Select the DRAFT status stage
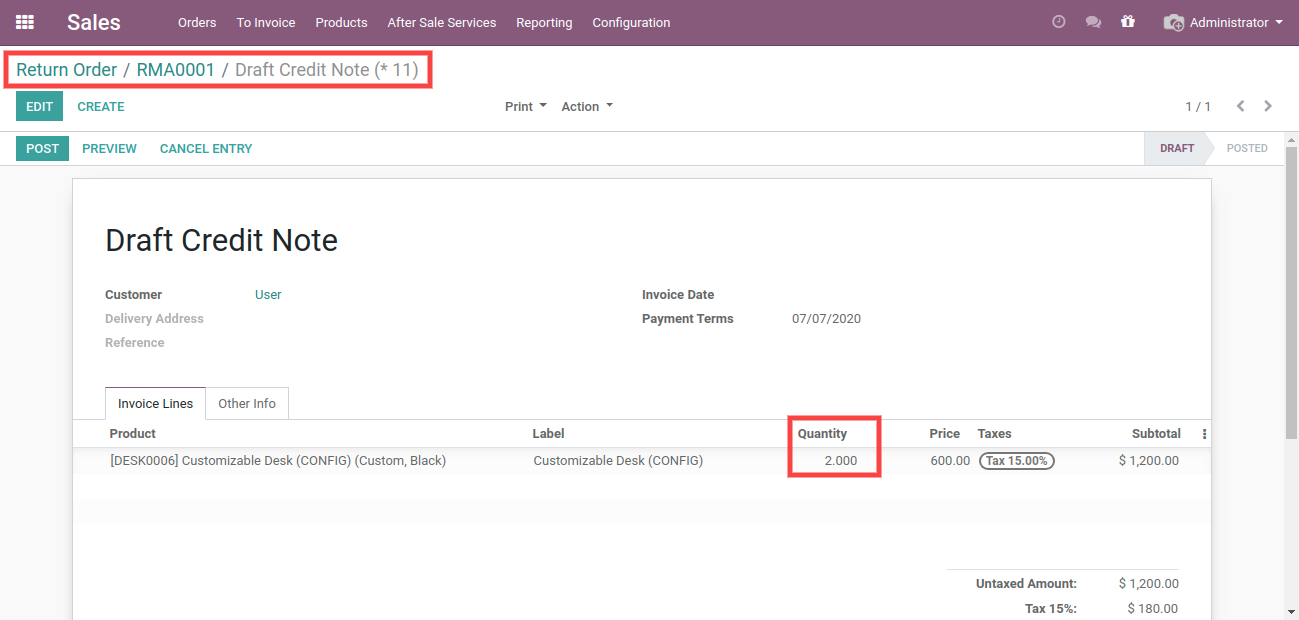The width and height of the screenshot is (1299, 620). coord(1176,148)
